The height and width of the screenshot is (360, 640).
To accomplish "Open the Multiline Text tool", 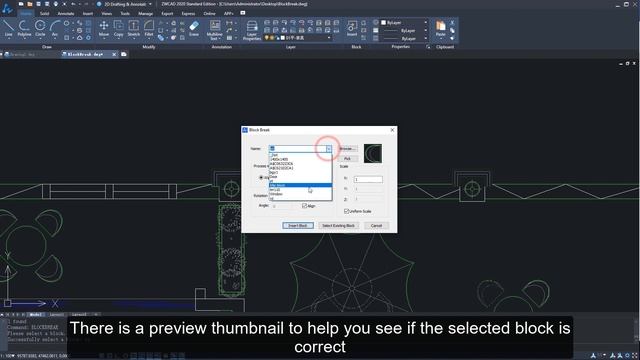I will (215, 30).
